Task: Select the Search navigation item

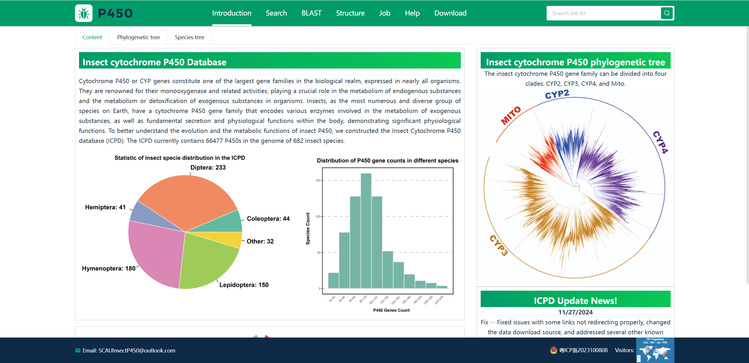Action: click(276, 13)
